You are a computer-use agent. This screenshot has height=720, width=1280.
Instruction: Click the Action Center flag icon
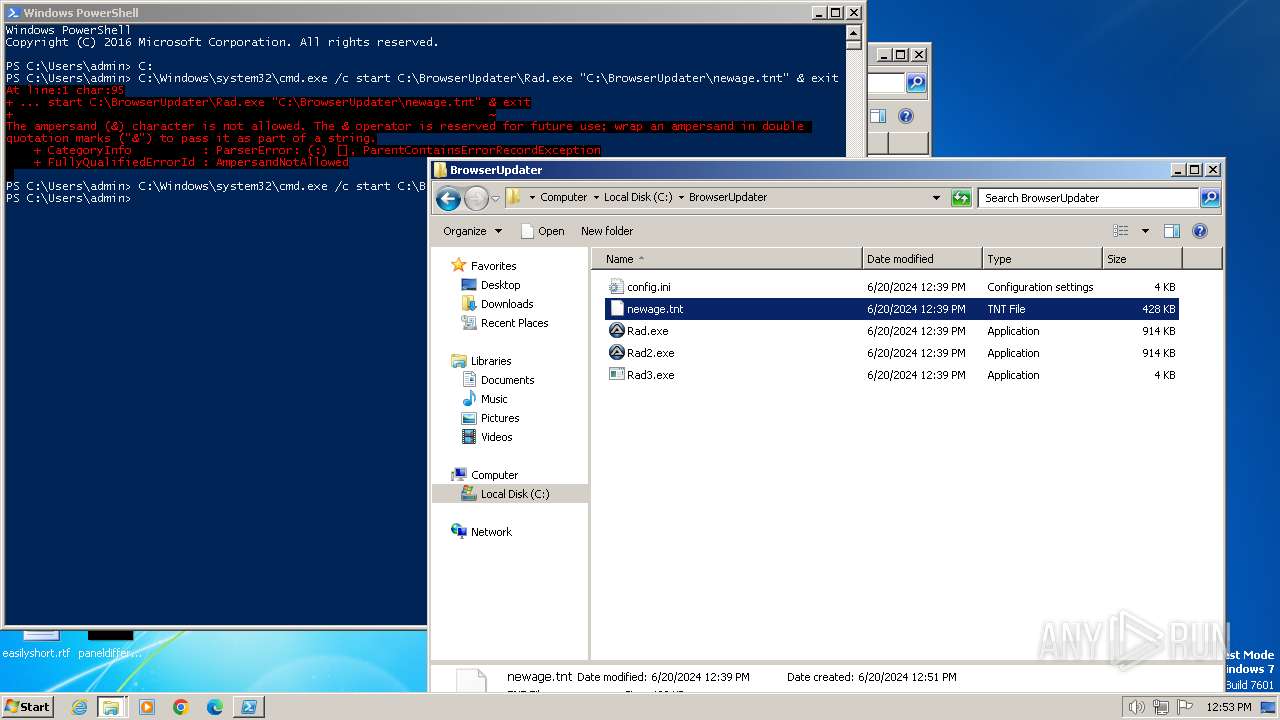tap(1185, 707)
